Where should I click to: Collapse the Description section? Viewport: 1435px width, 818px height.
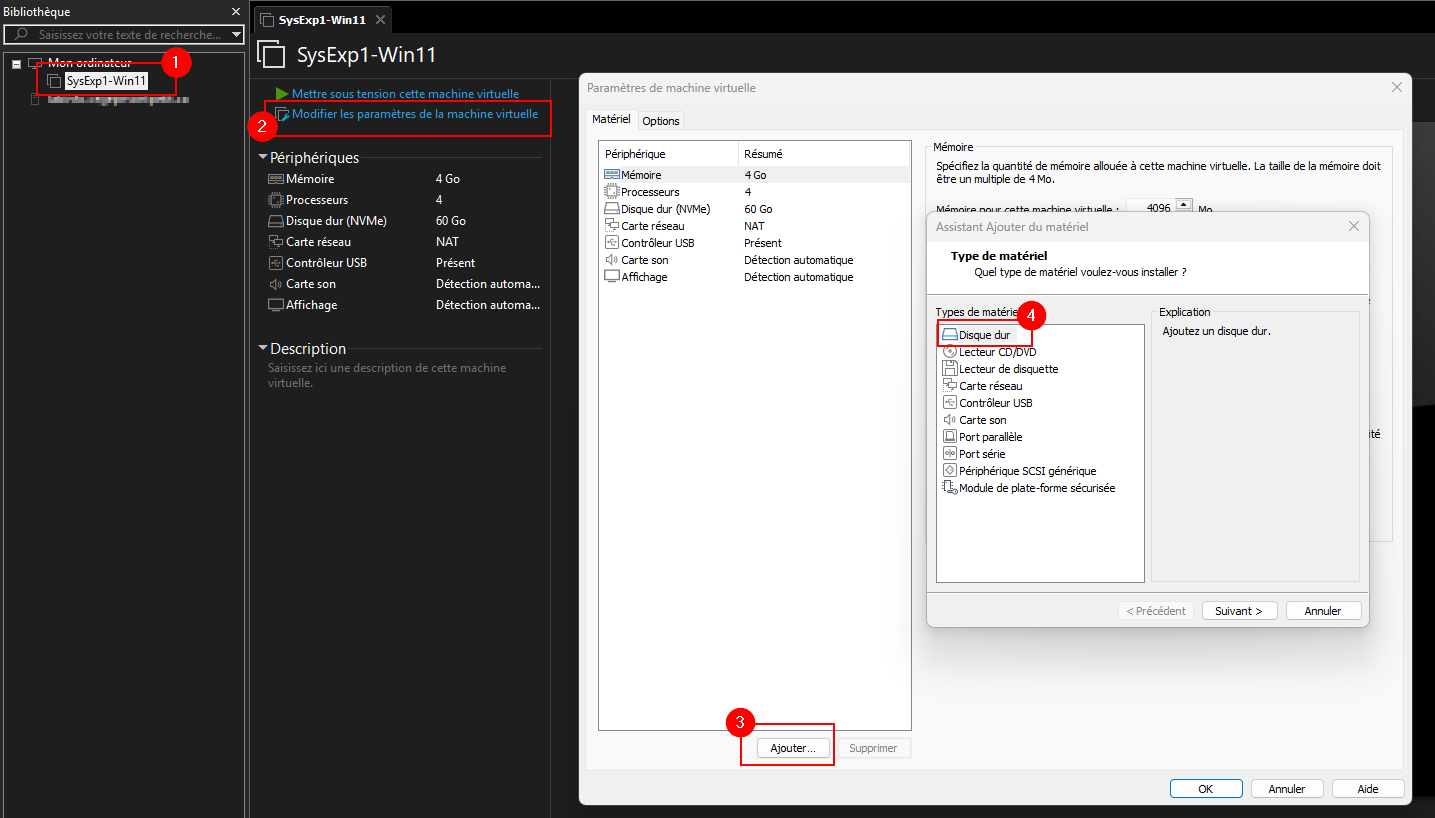[263, 348]
